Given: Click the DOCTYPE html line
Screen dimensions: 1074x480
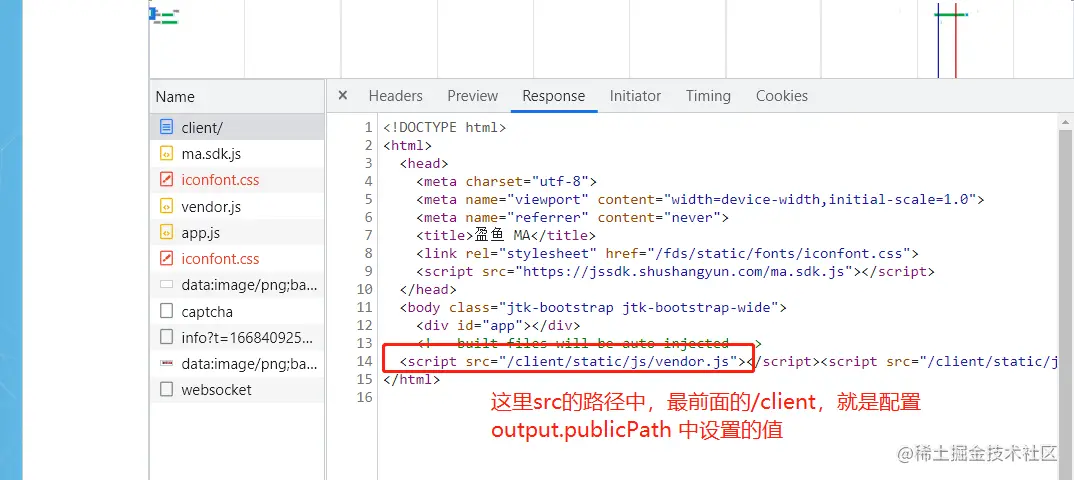Looking at the screenshot, I should [x=445, y=127].
